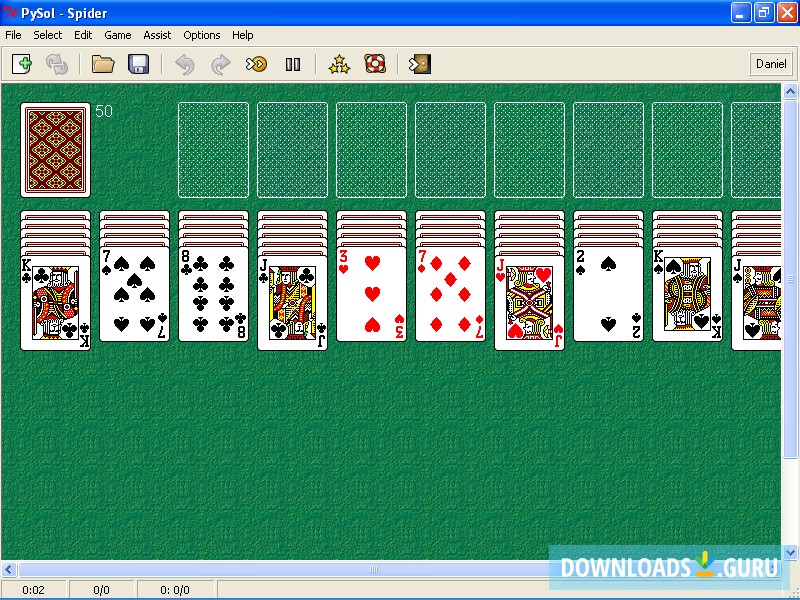Open the File menu
Image resolution: width=800 pixels, height=600 pixels.
pos(13,35)
